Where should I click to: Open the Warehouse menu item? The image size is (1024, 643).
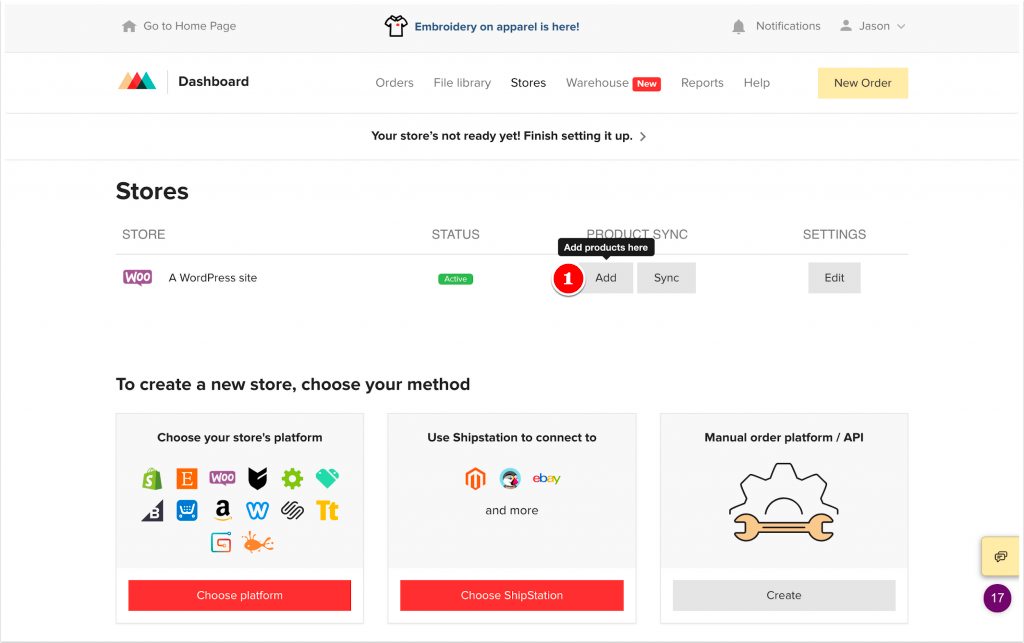tap(597, 83)
